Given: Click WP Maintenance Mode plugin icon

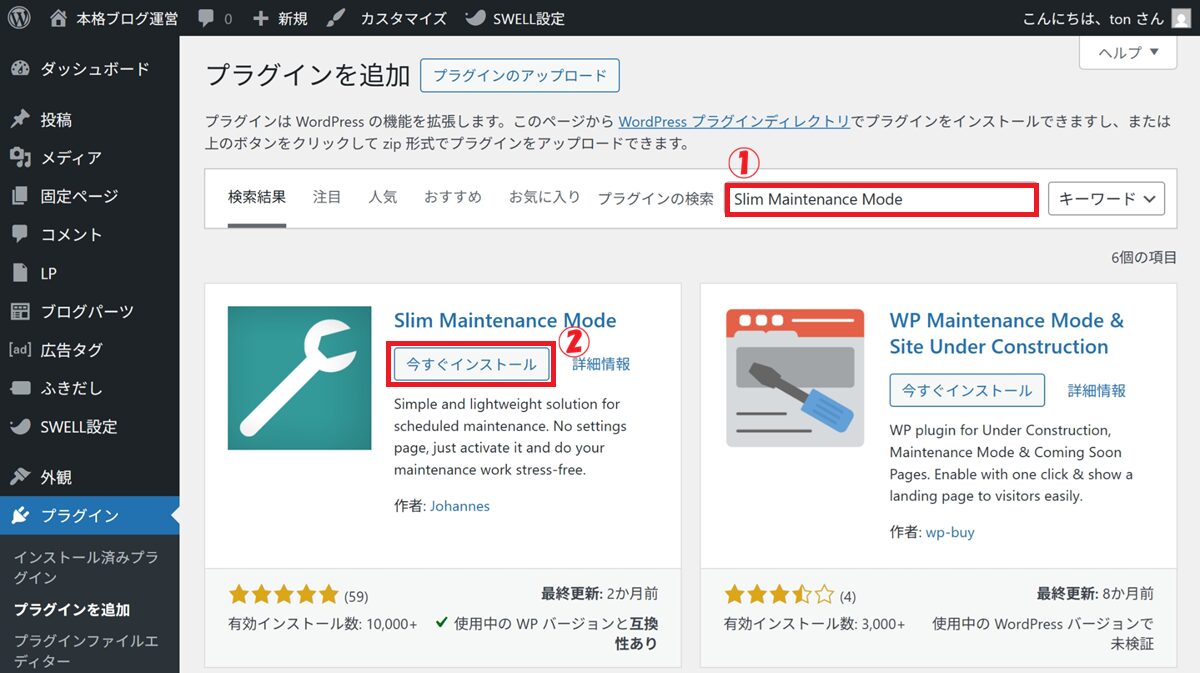Looking at the screenshot, I should (x=794, y=378).
